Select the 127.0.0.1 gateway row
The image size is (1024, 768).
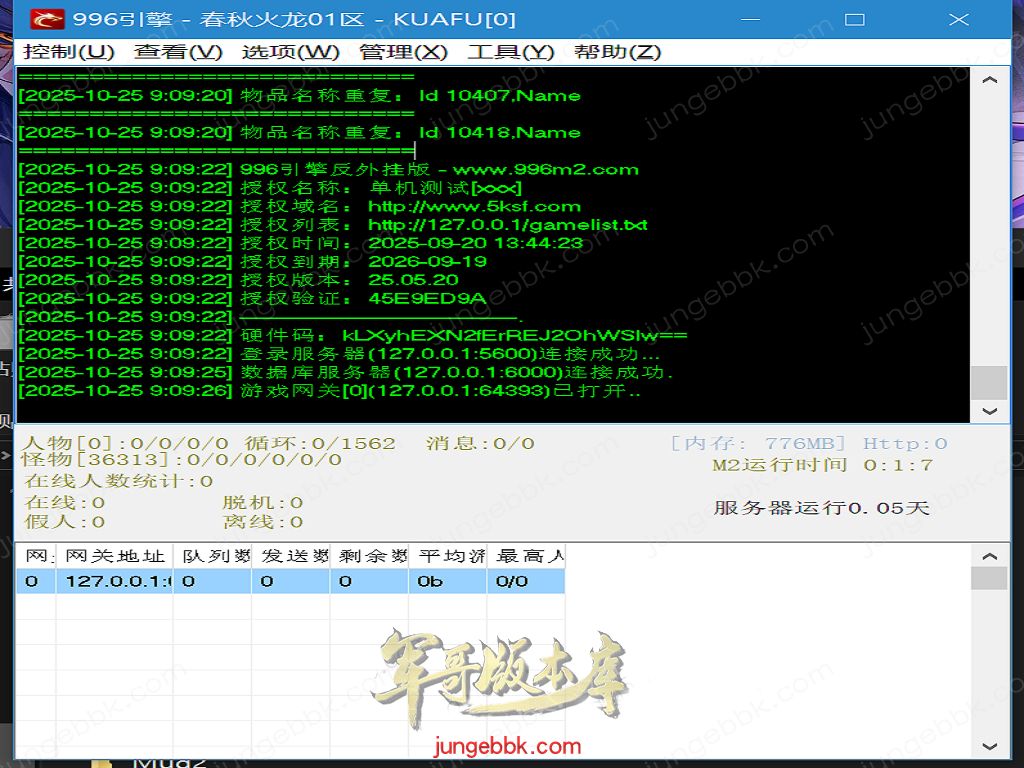118,581
